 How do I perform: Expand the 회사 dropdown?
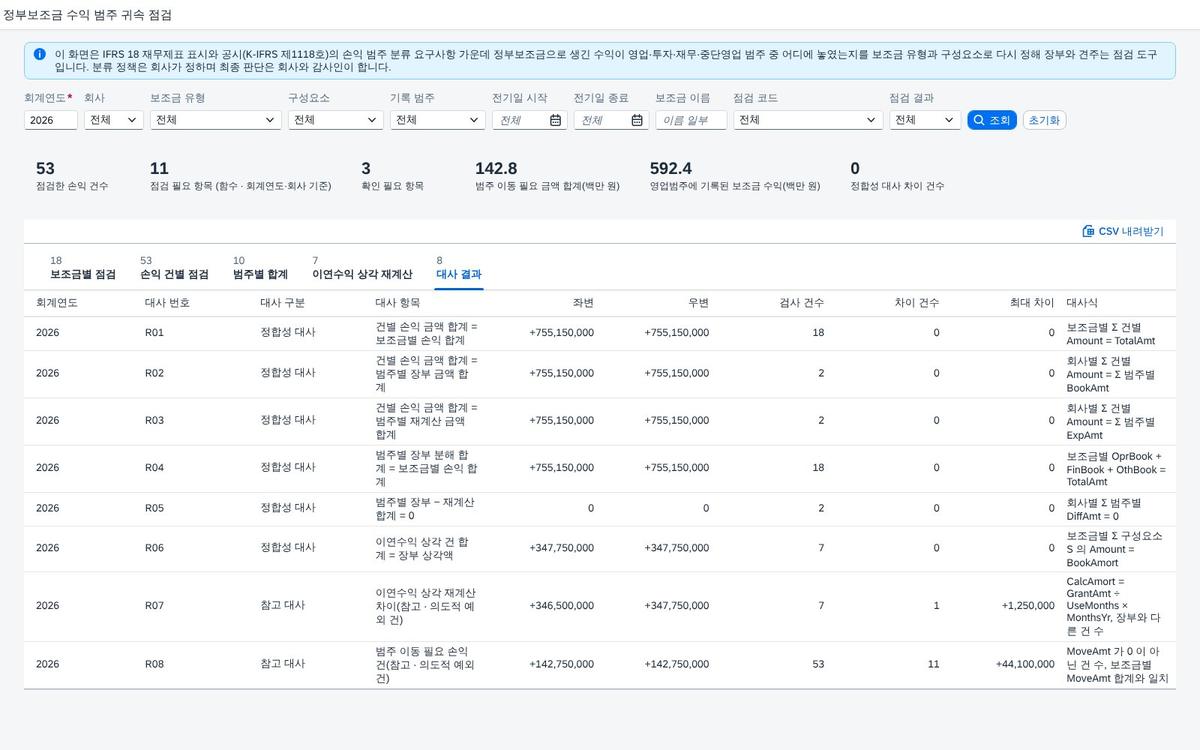[114, 120]
